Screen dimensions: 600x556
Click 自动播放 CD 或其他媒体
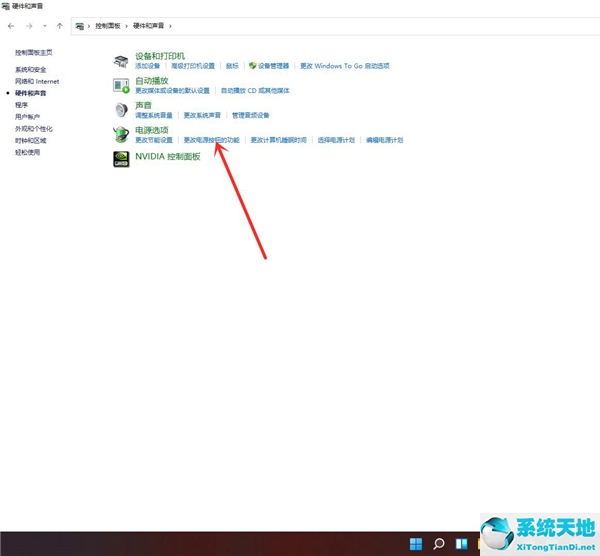click(255, 91)
